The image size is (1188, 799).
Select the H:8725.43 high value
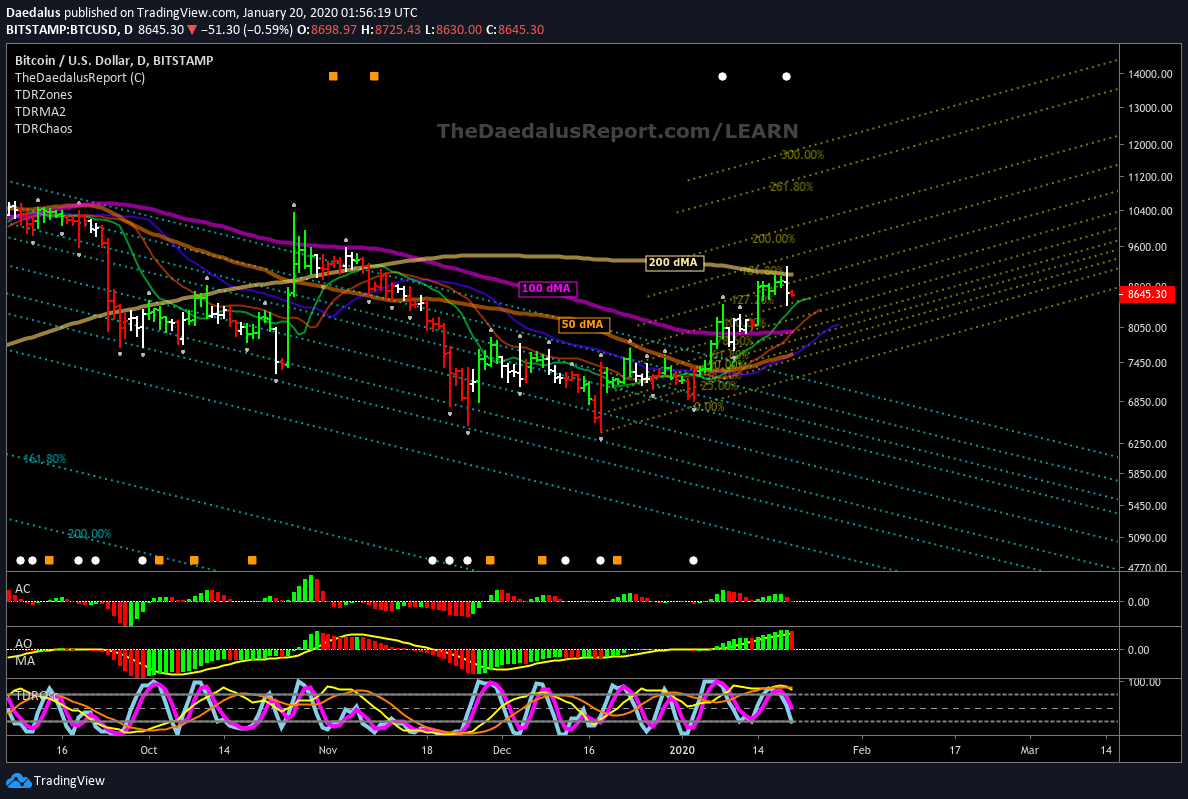[390, 30]
